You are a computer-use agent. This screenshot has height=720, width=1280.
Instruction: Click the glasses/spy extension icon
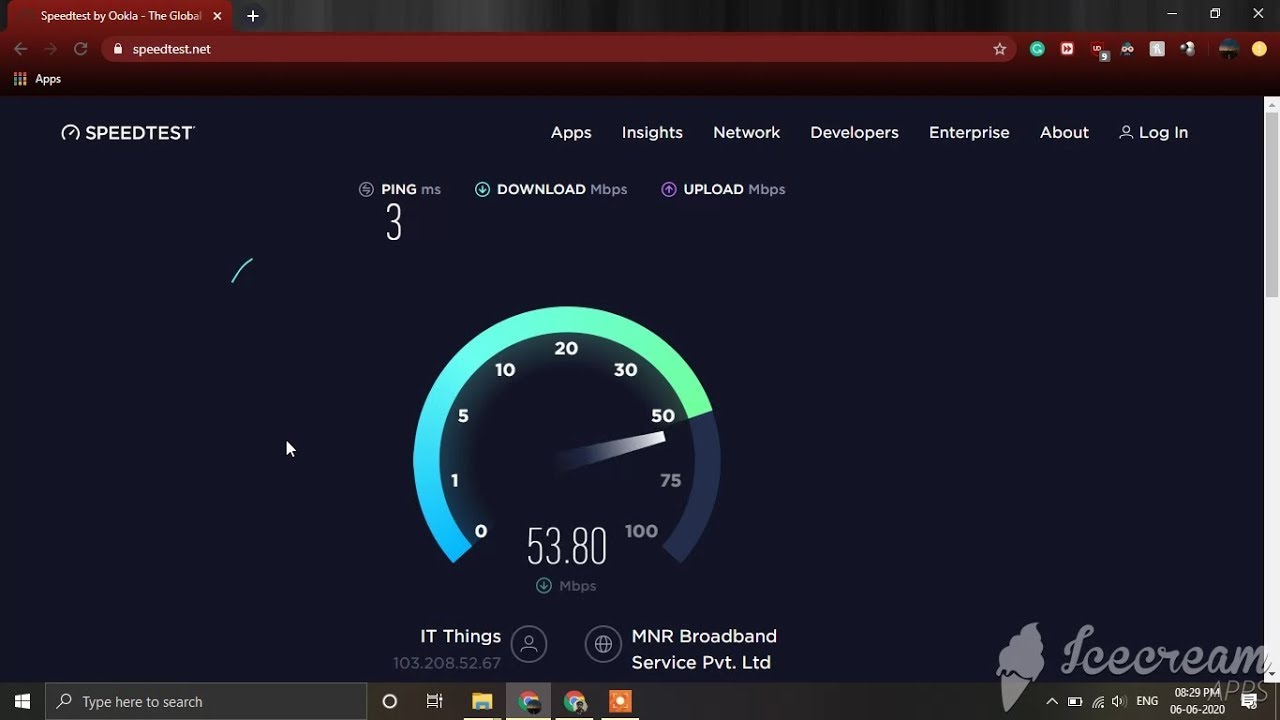[x=1127, y=49]
